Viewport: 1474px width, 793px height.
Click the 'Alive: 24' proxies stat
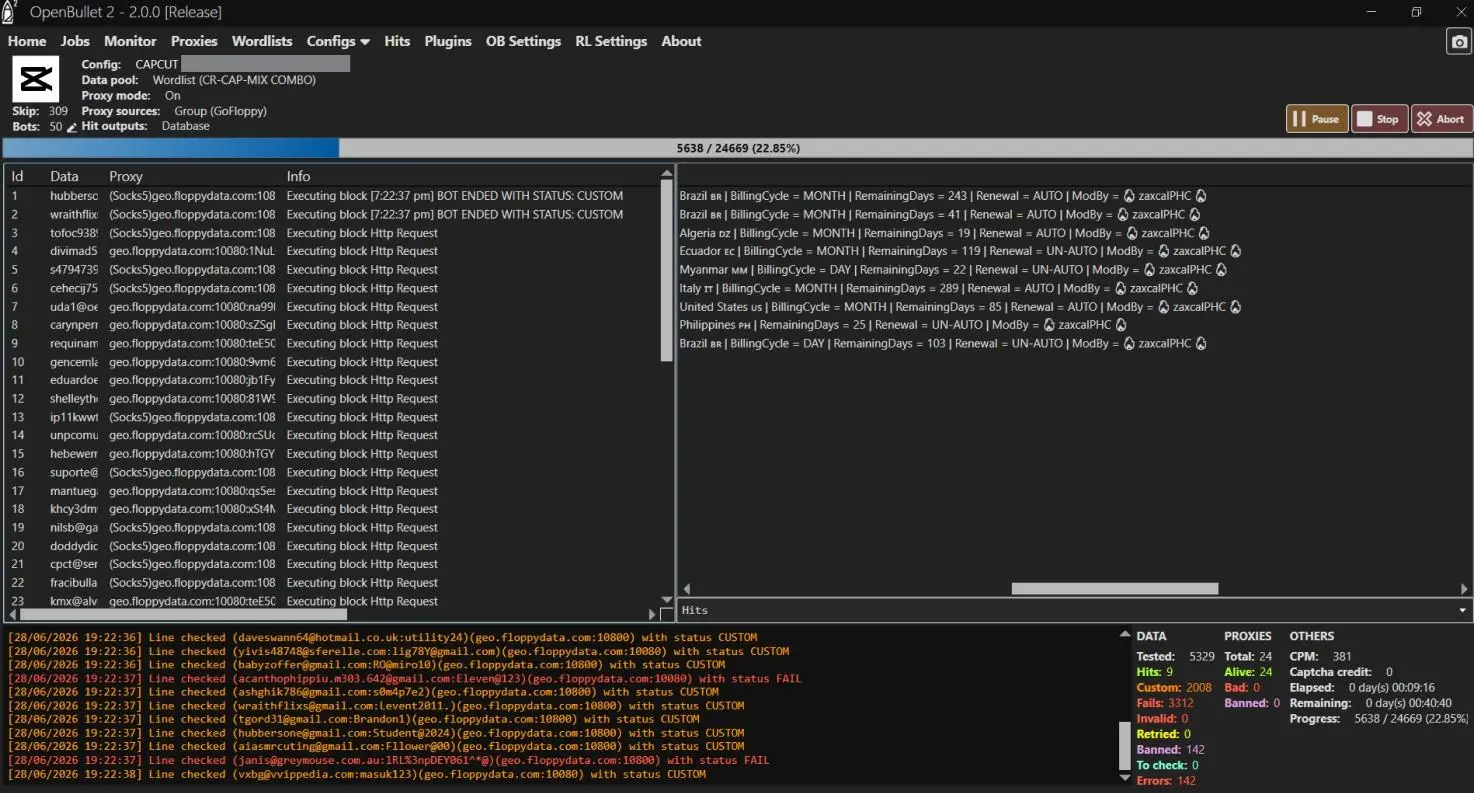click(x=1248, y=672)
